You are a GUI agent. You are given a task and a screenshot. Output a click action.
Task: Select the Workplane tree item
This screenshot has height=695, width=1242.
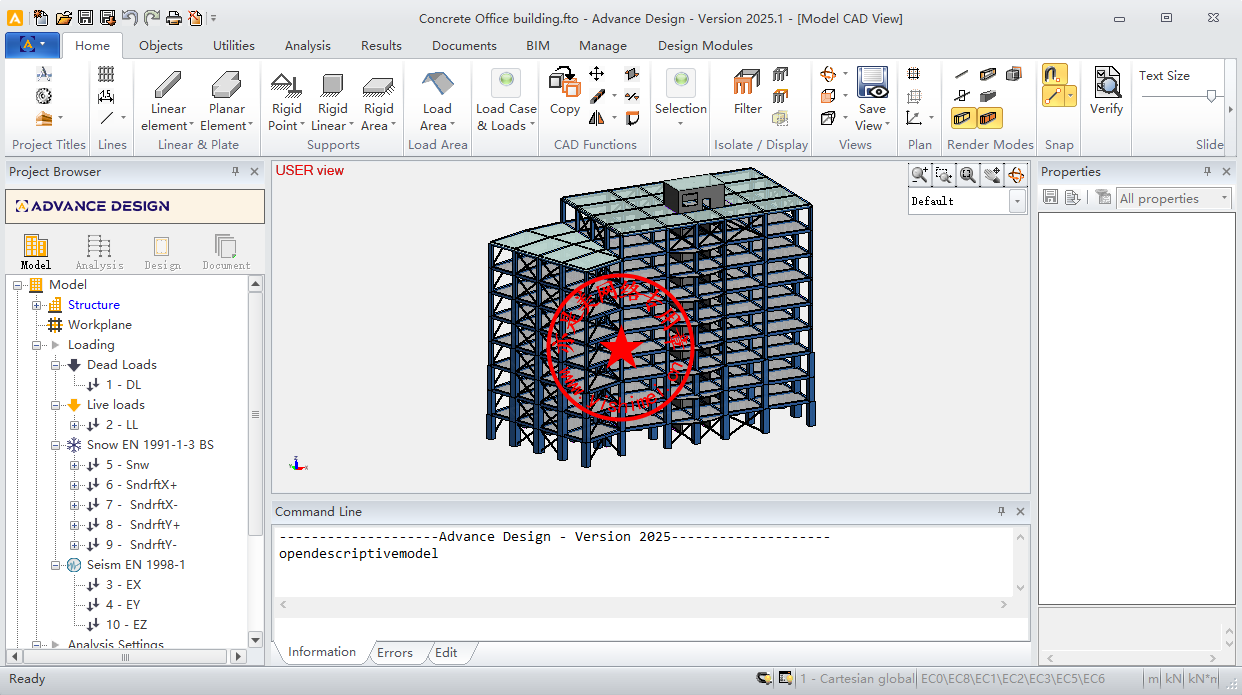point(99,325)
